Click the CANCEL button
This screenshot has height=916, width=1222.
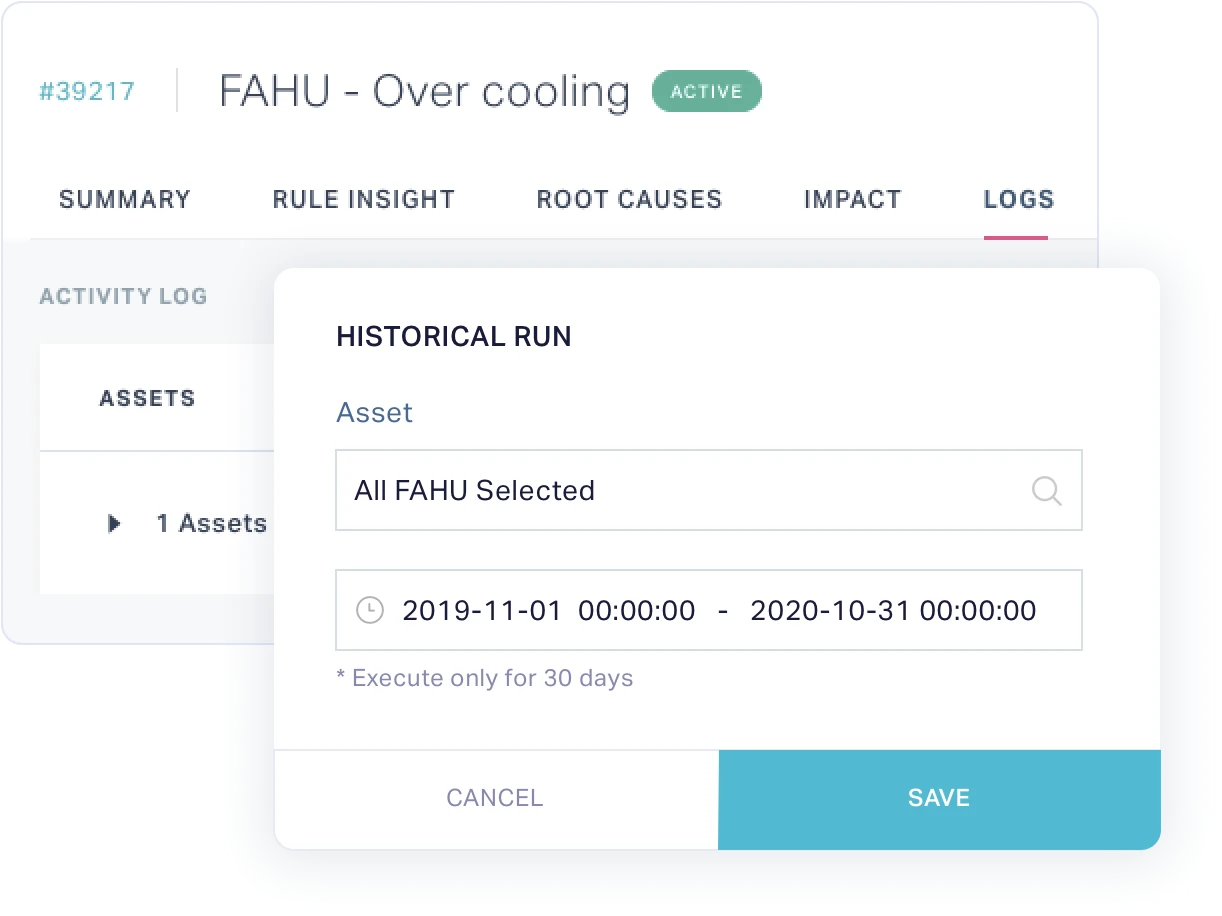pyautogui.click(x=494, y=798)
